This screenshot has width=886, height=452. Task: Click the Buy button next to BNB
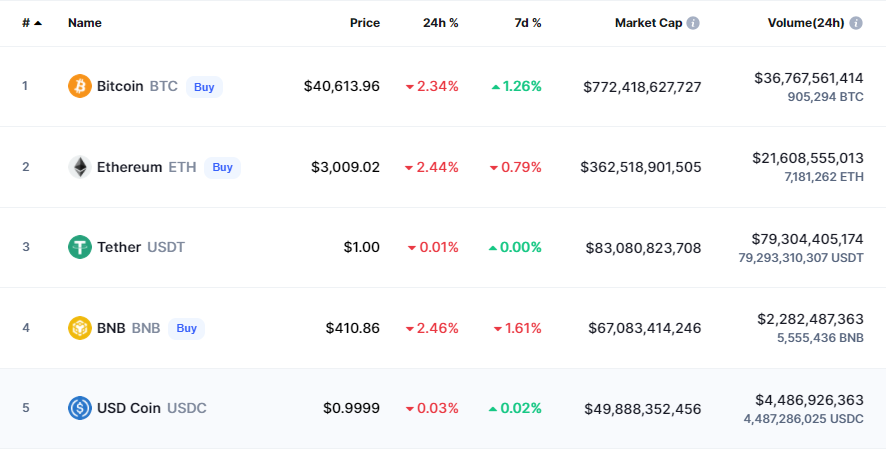[x=186, y=328]
